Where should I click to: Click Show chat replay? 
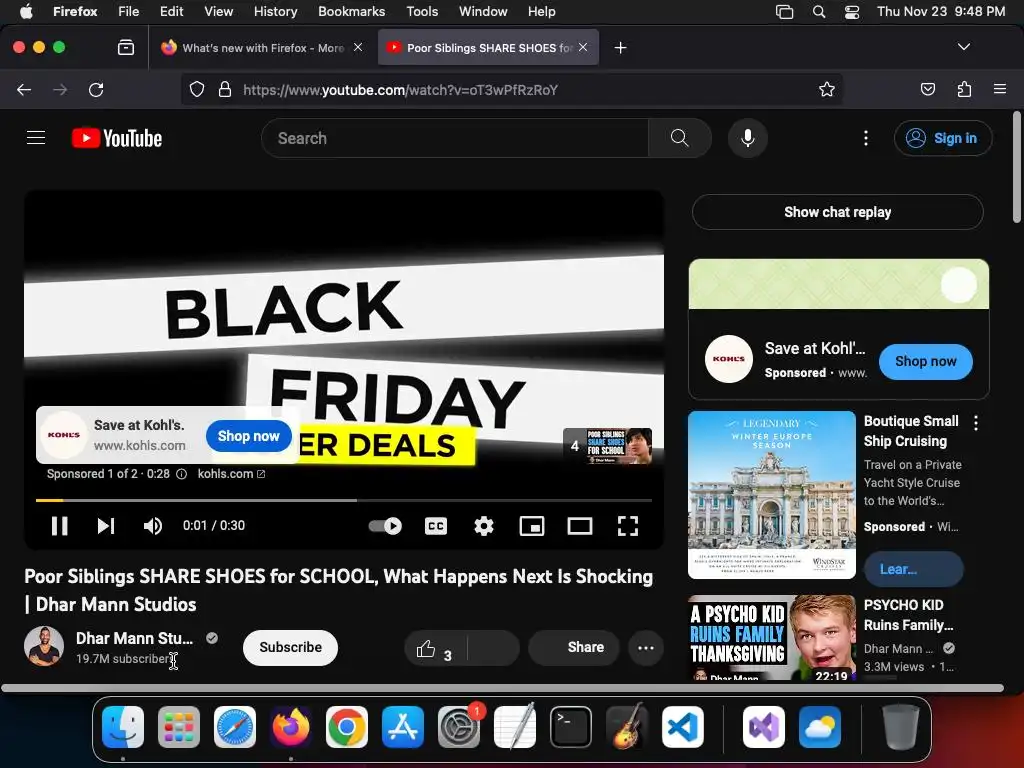click(837, 212)
